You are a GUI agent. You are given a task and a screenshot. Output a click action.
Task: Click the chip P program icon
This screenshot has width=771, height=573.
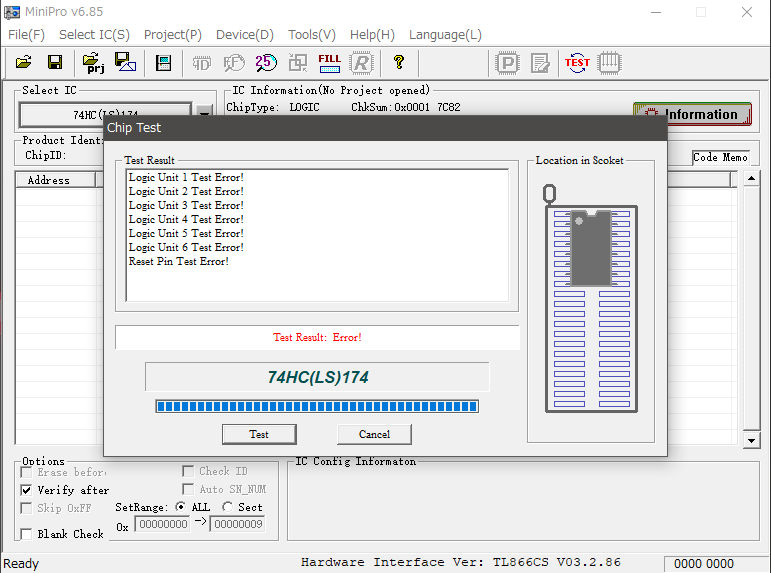(x=508, y=62)
